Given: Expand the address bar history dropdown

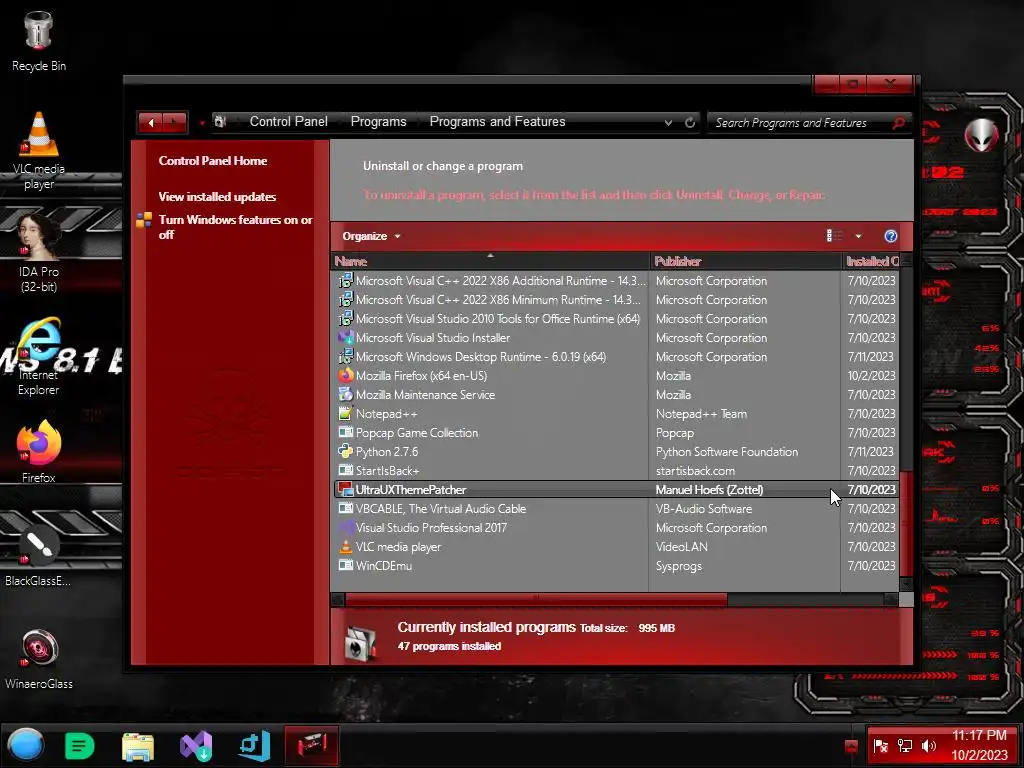Looking at the screenshot, I should 668,122.
